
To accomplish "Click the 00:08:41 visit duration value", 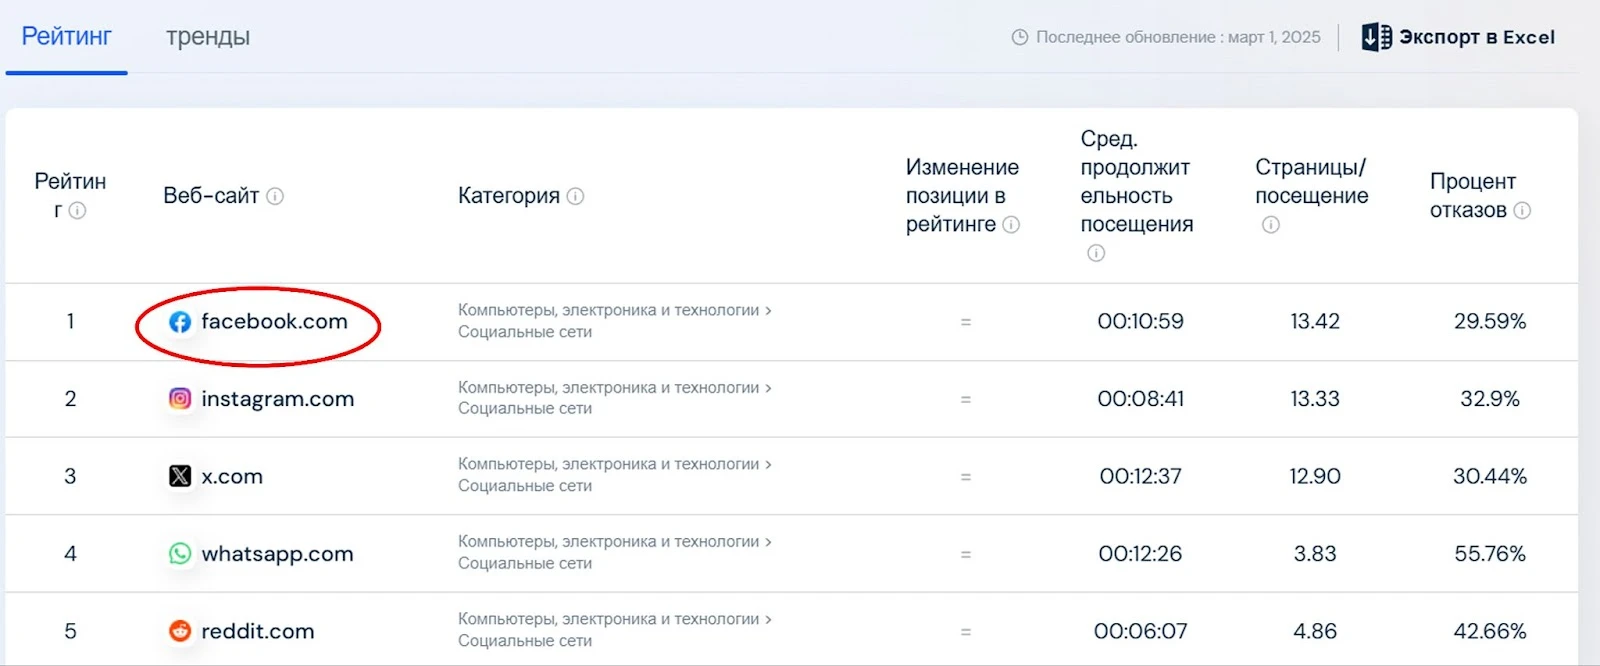I will 1140,399.
